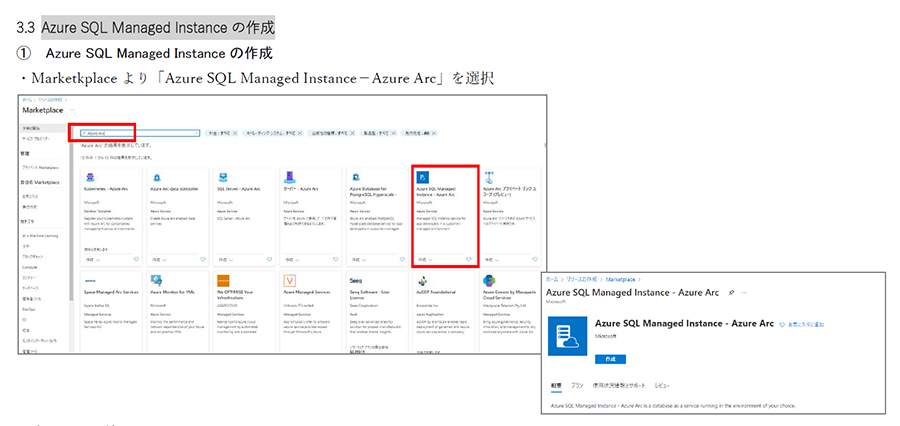
Task: Switch to the プラン tab
Action: [x=577, y=385]
